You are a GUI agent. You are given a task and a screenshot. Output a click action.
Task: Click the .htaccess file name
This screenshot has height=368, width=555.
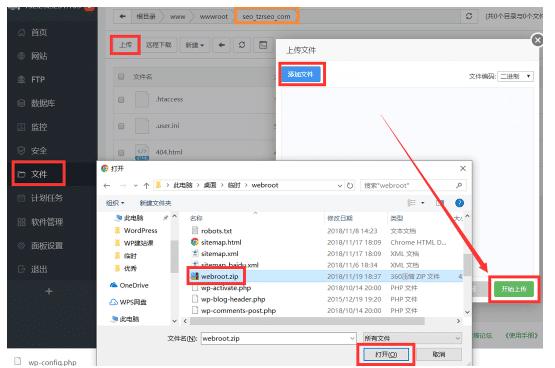point(169,99)
